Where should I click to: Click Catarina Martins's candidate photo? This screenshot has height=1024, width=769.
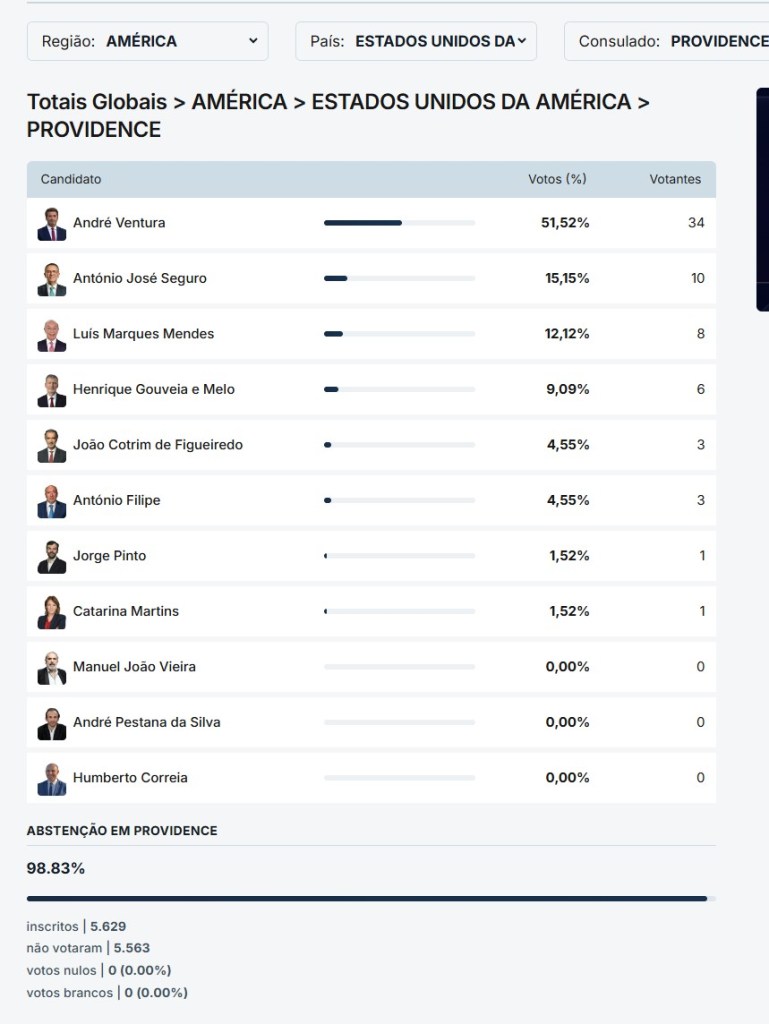click(52, 612)
